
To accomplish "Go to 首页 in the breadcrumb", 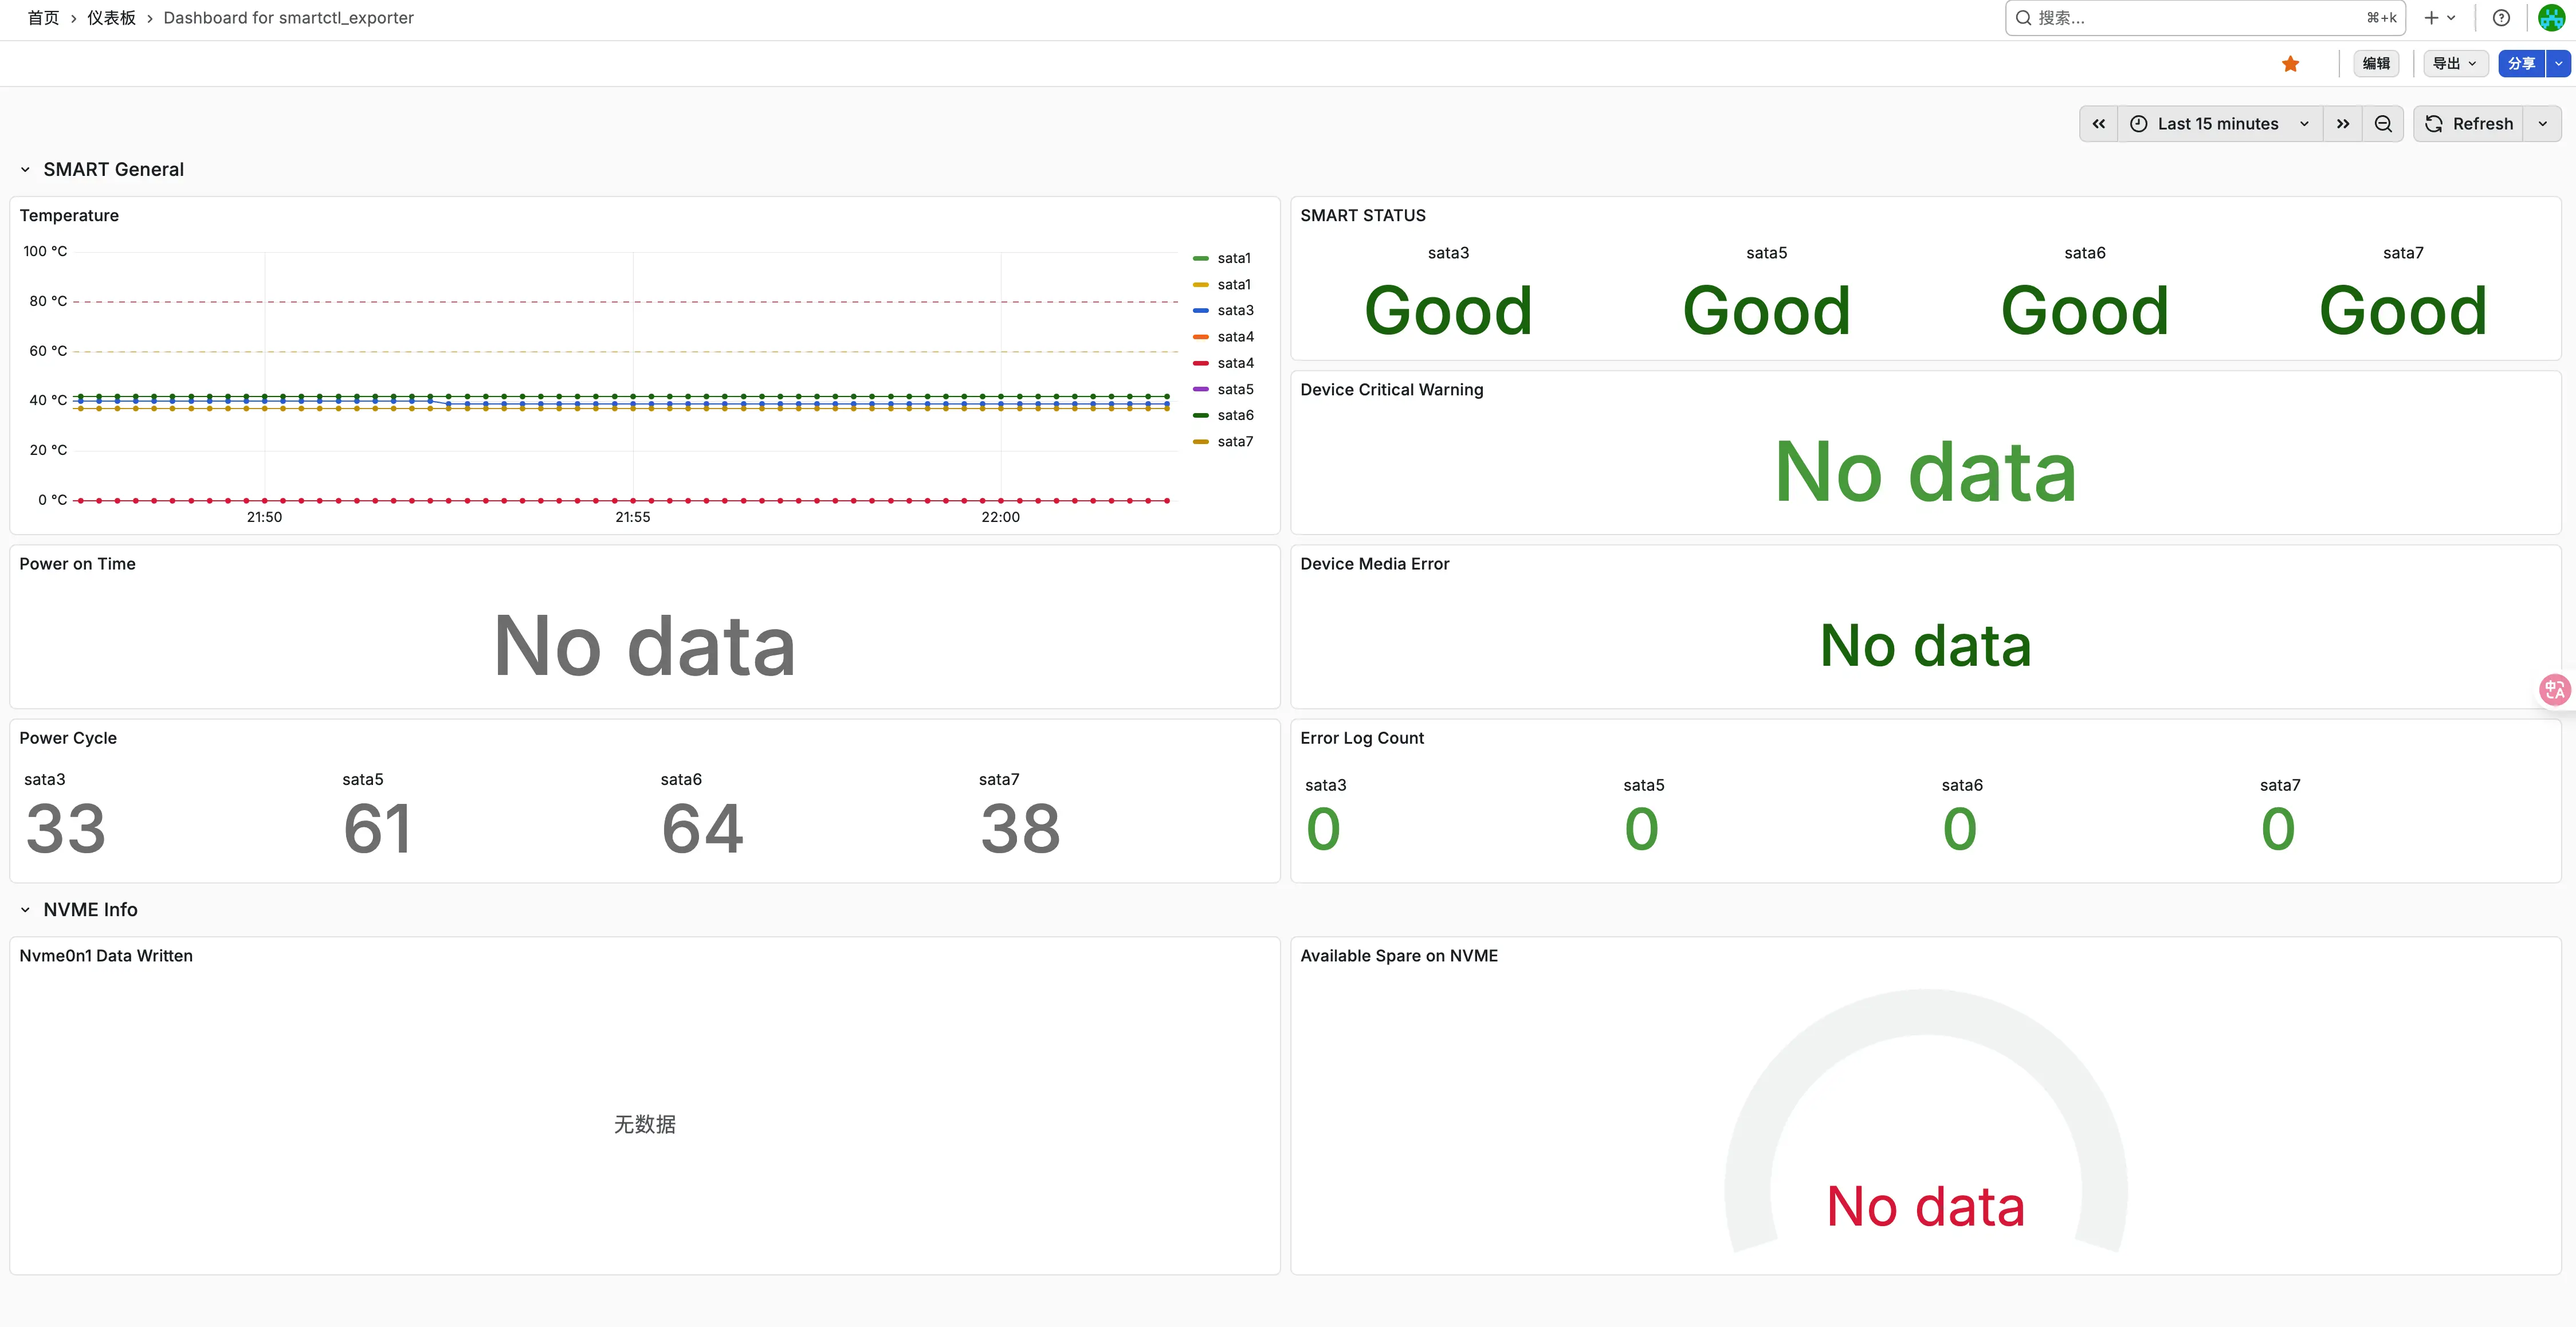I will [x=43, y=18].
